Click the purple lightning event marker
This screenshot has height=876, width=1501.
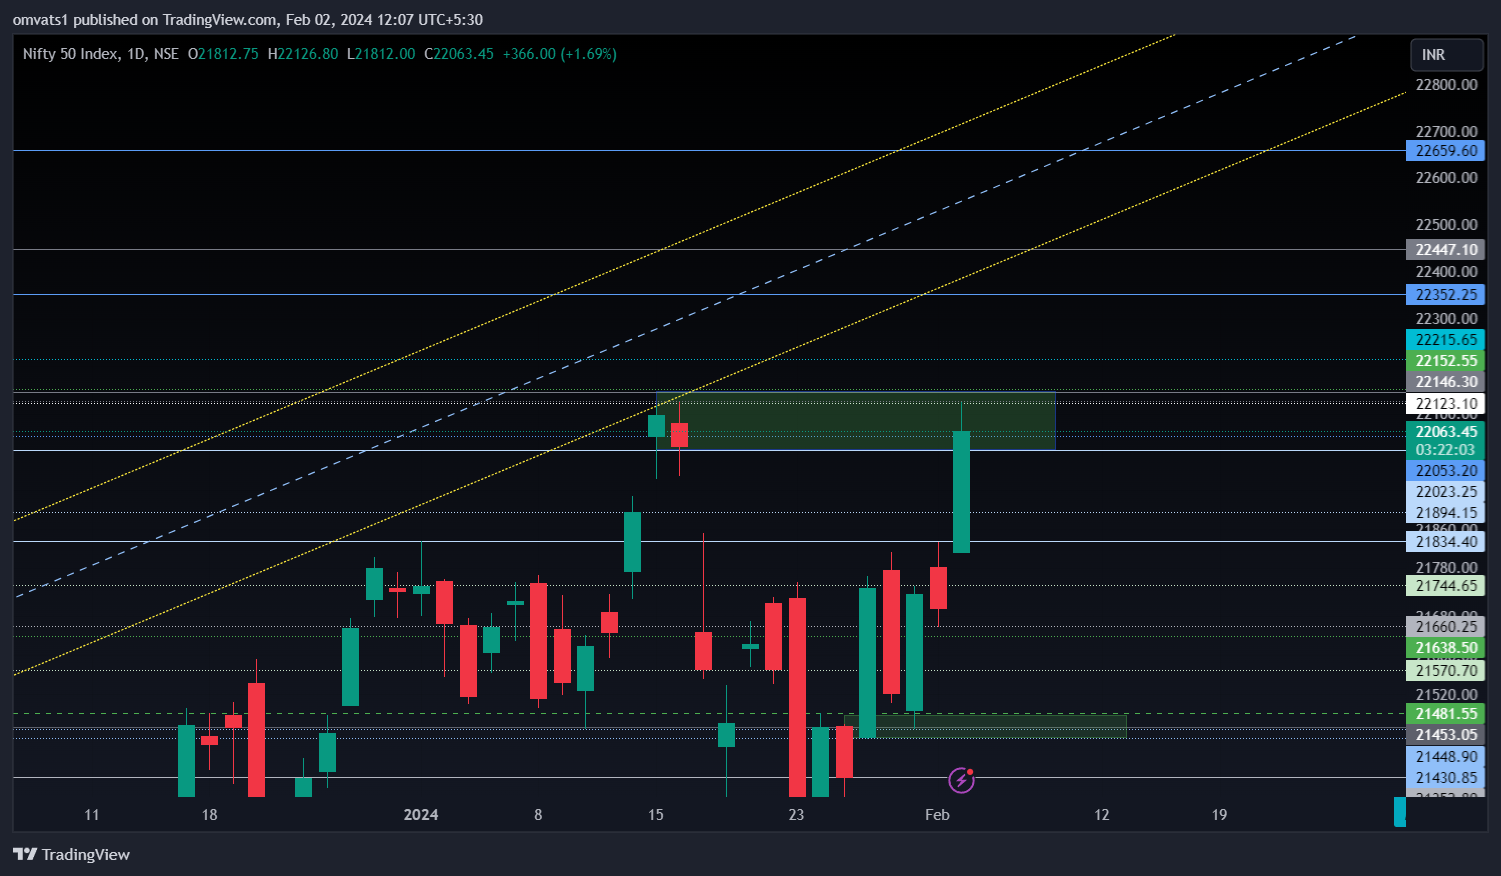click(961, 780)
